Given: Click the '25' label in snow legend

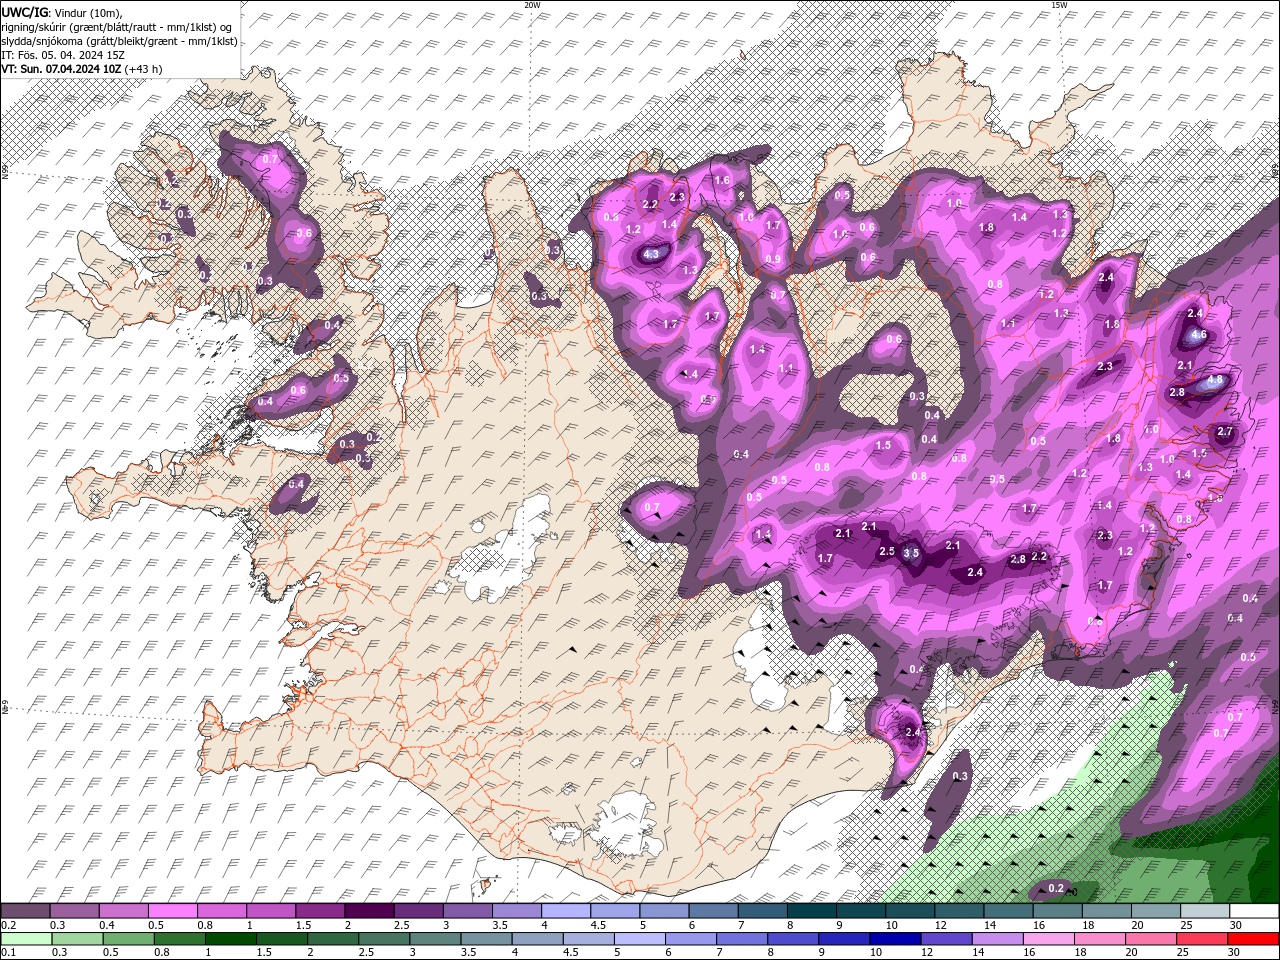Looking at the screenshot, I should click(1185, 925).
